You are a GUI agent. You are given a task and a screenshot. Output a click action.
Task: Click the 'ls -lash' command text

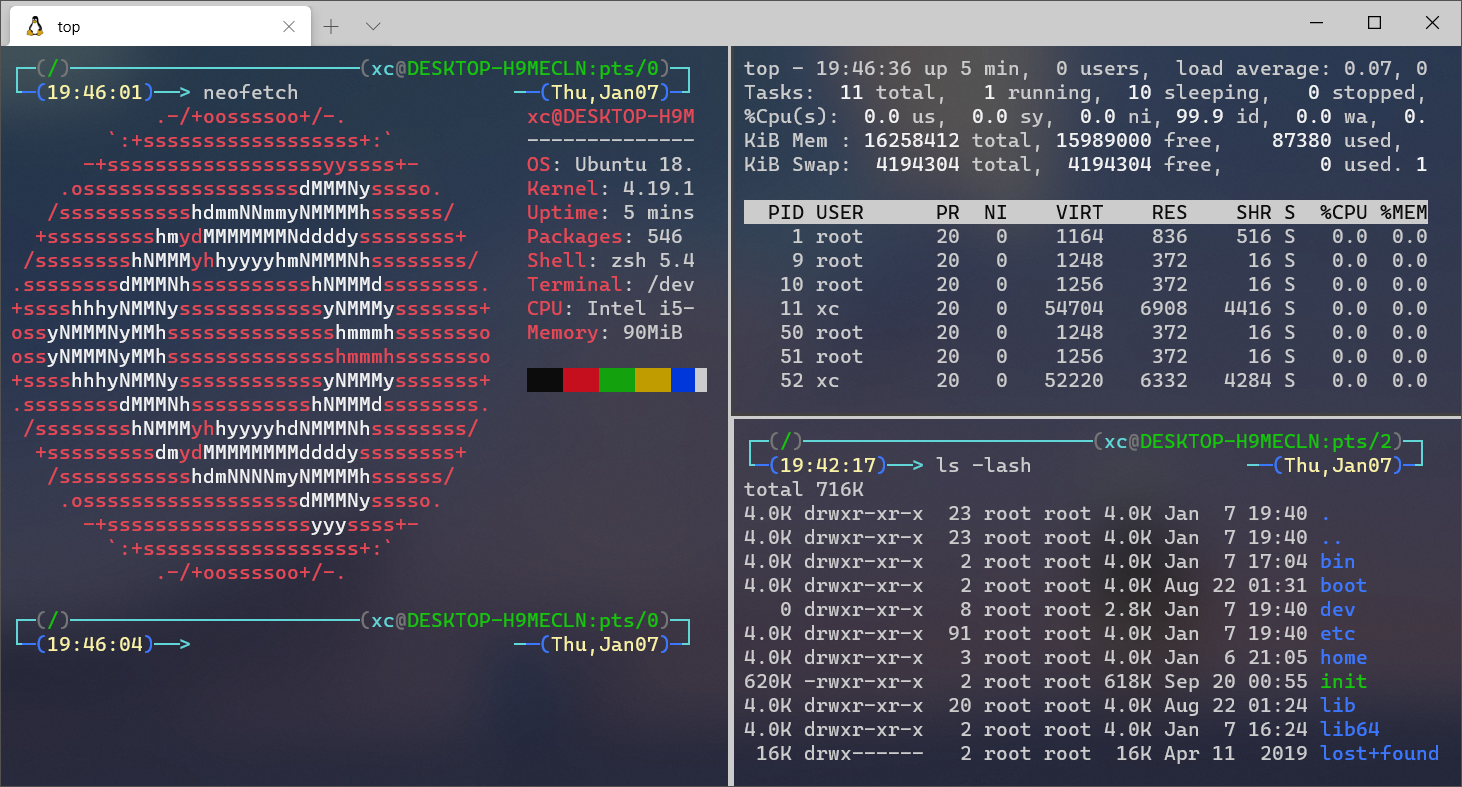point(984,465)
